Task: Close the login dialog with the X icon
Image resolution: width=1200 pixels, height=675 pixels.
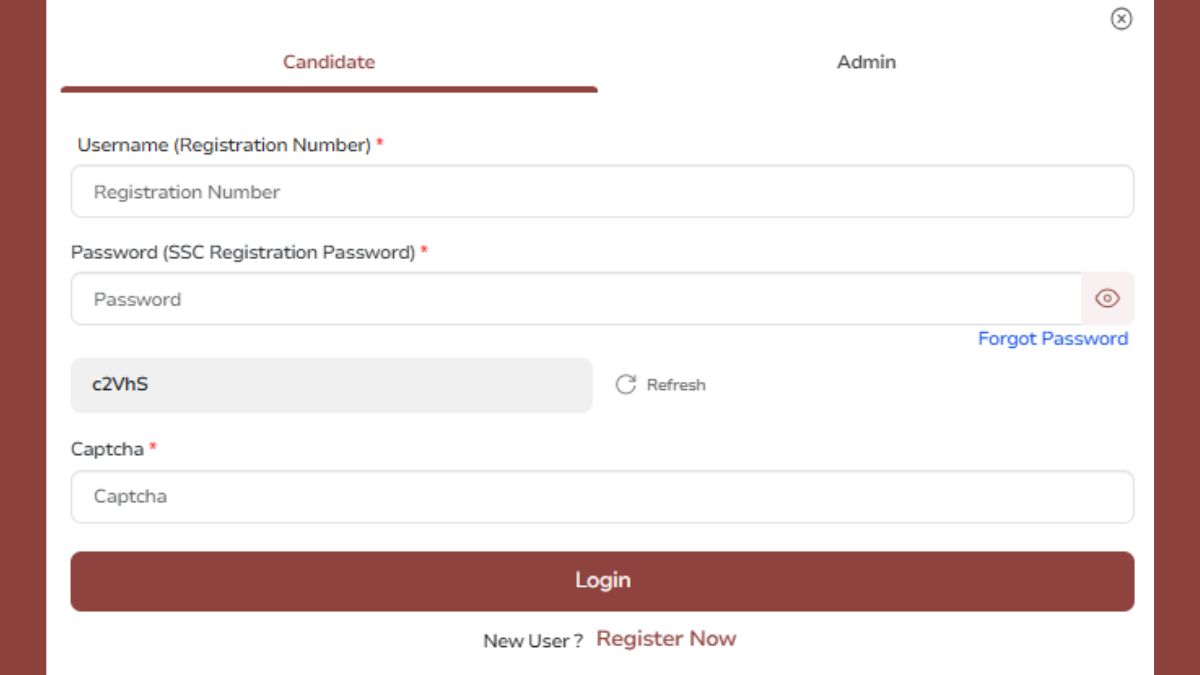Action: [x=1121, y=19]
